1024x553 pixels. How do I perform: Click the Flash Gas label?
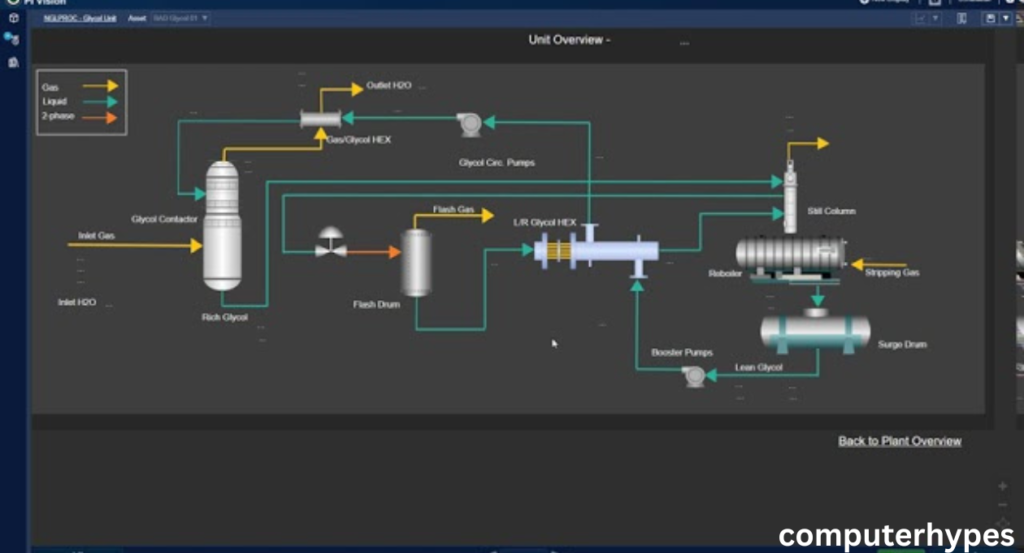tap(453, 210)
